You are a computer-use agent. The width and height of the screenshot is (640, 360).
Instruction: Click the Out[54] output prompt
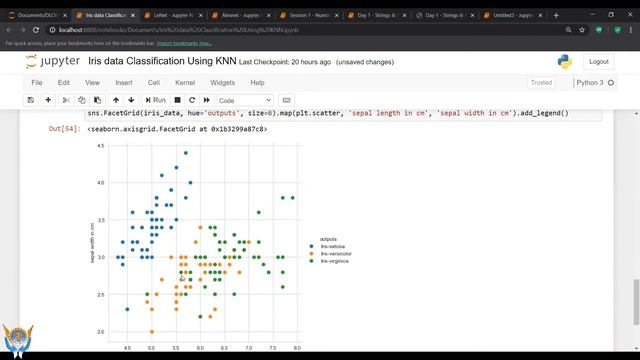point(64,129)
